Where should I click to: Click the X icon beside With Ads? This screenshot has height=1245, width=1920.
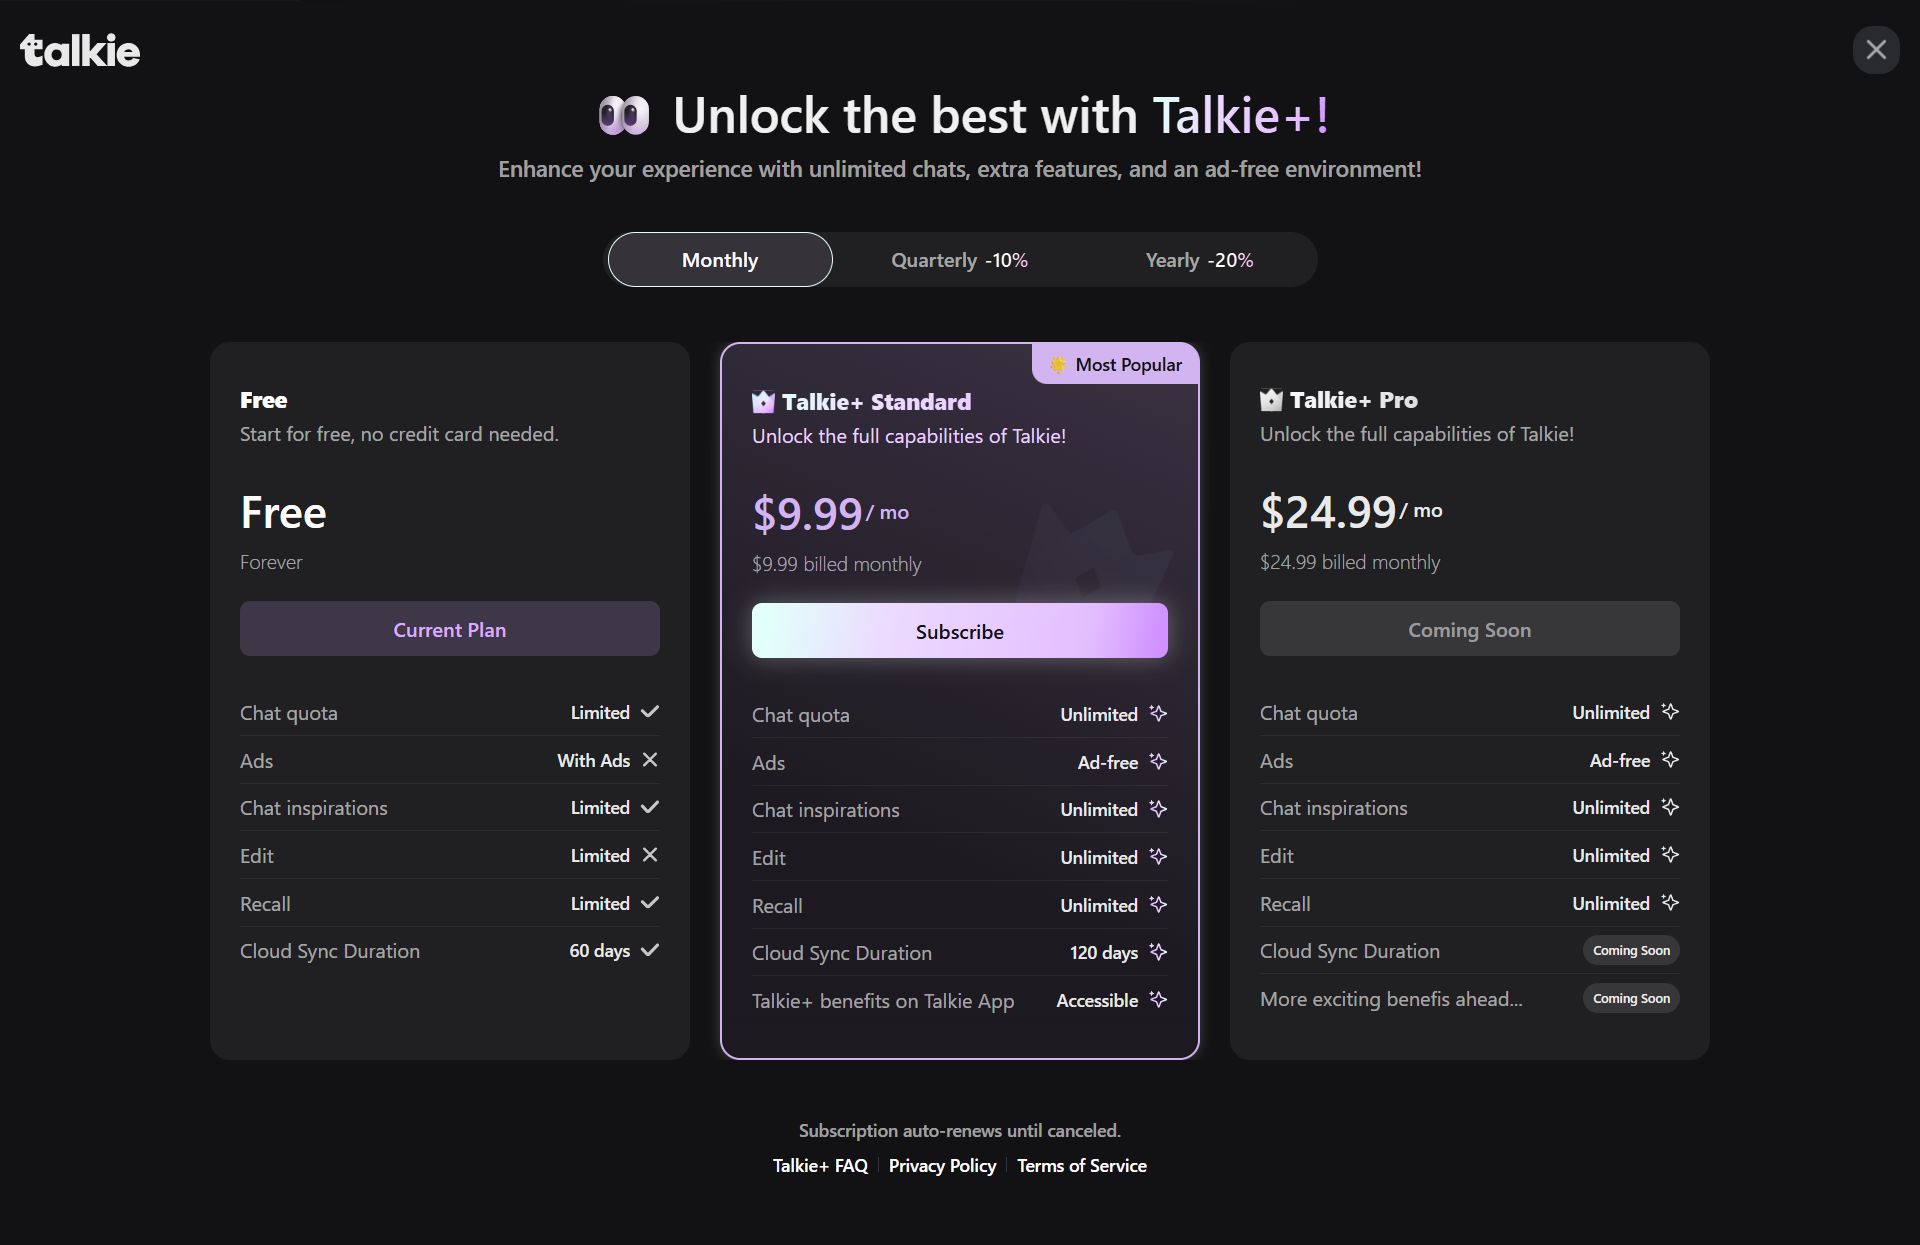coord(650,760)
